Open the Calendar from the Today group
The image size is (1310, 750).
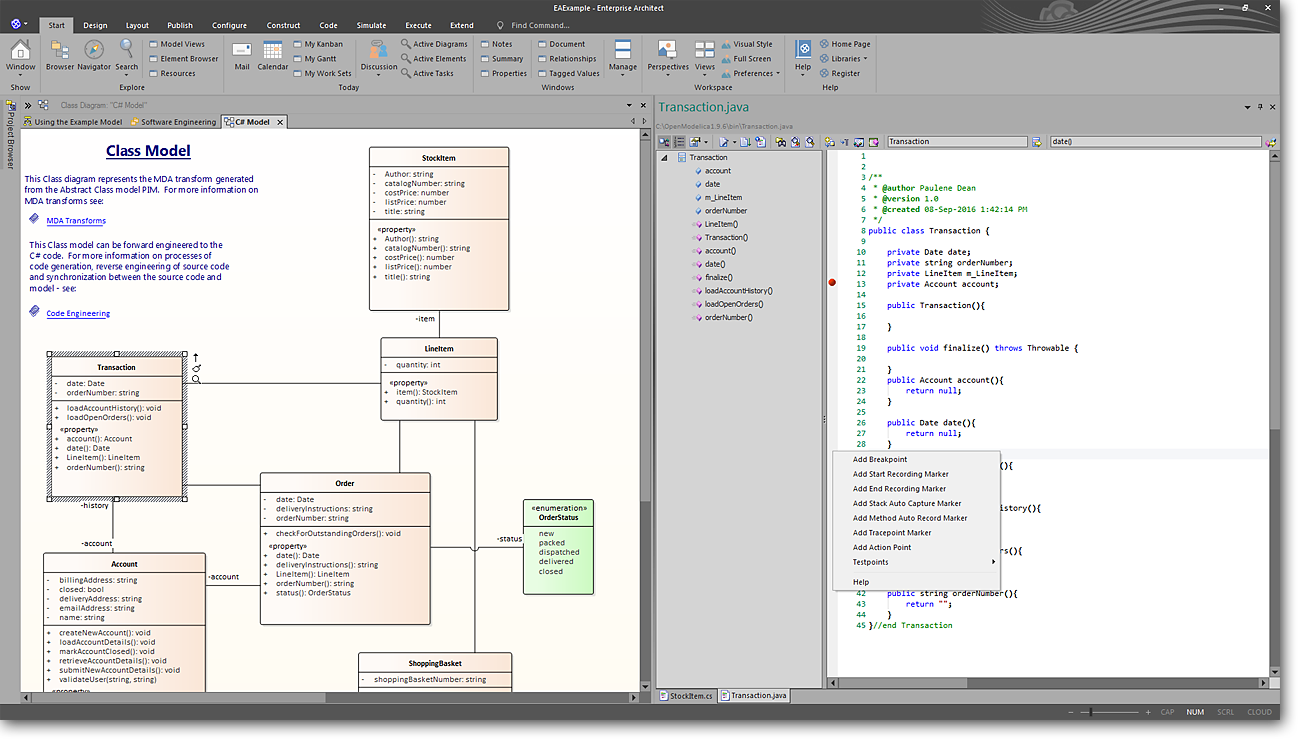point(273,51)
